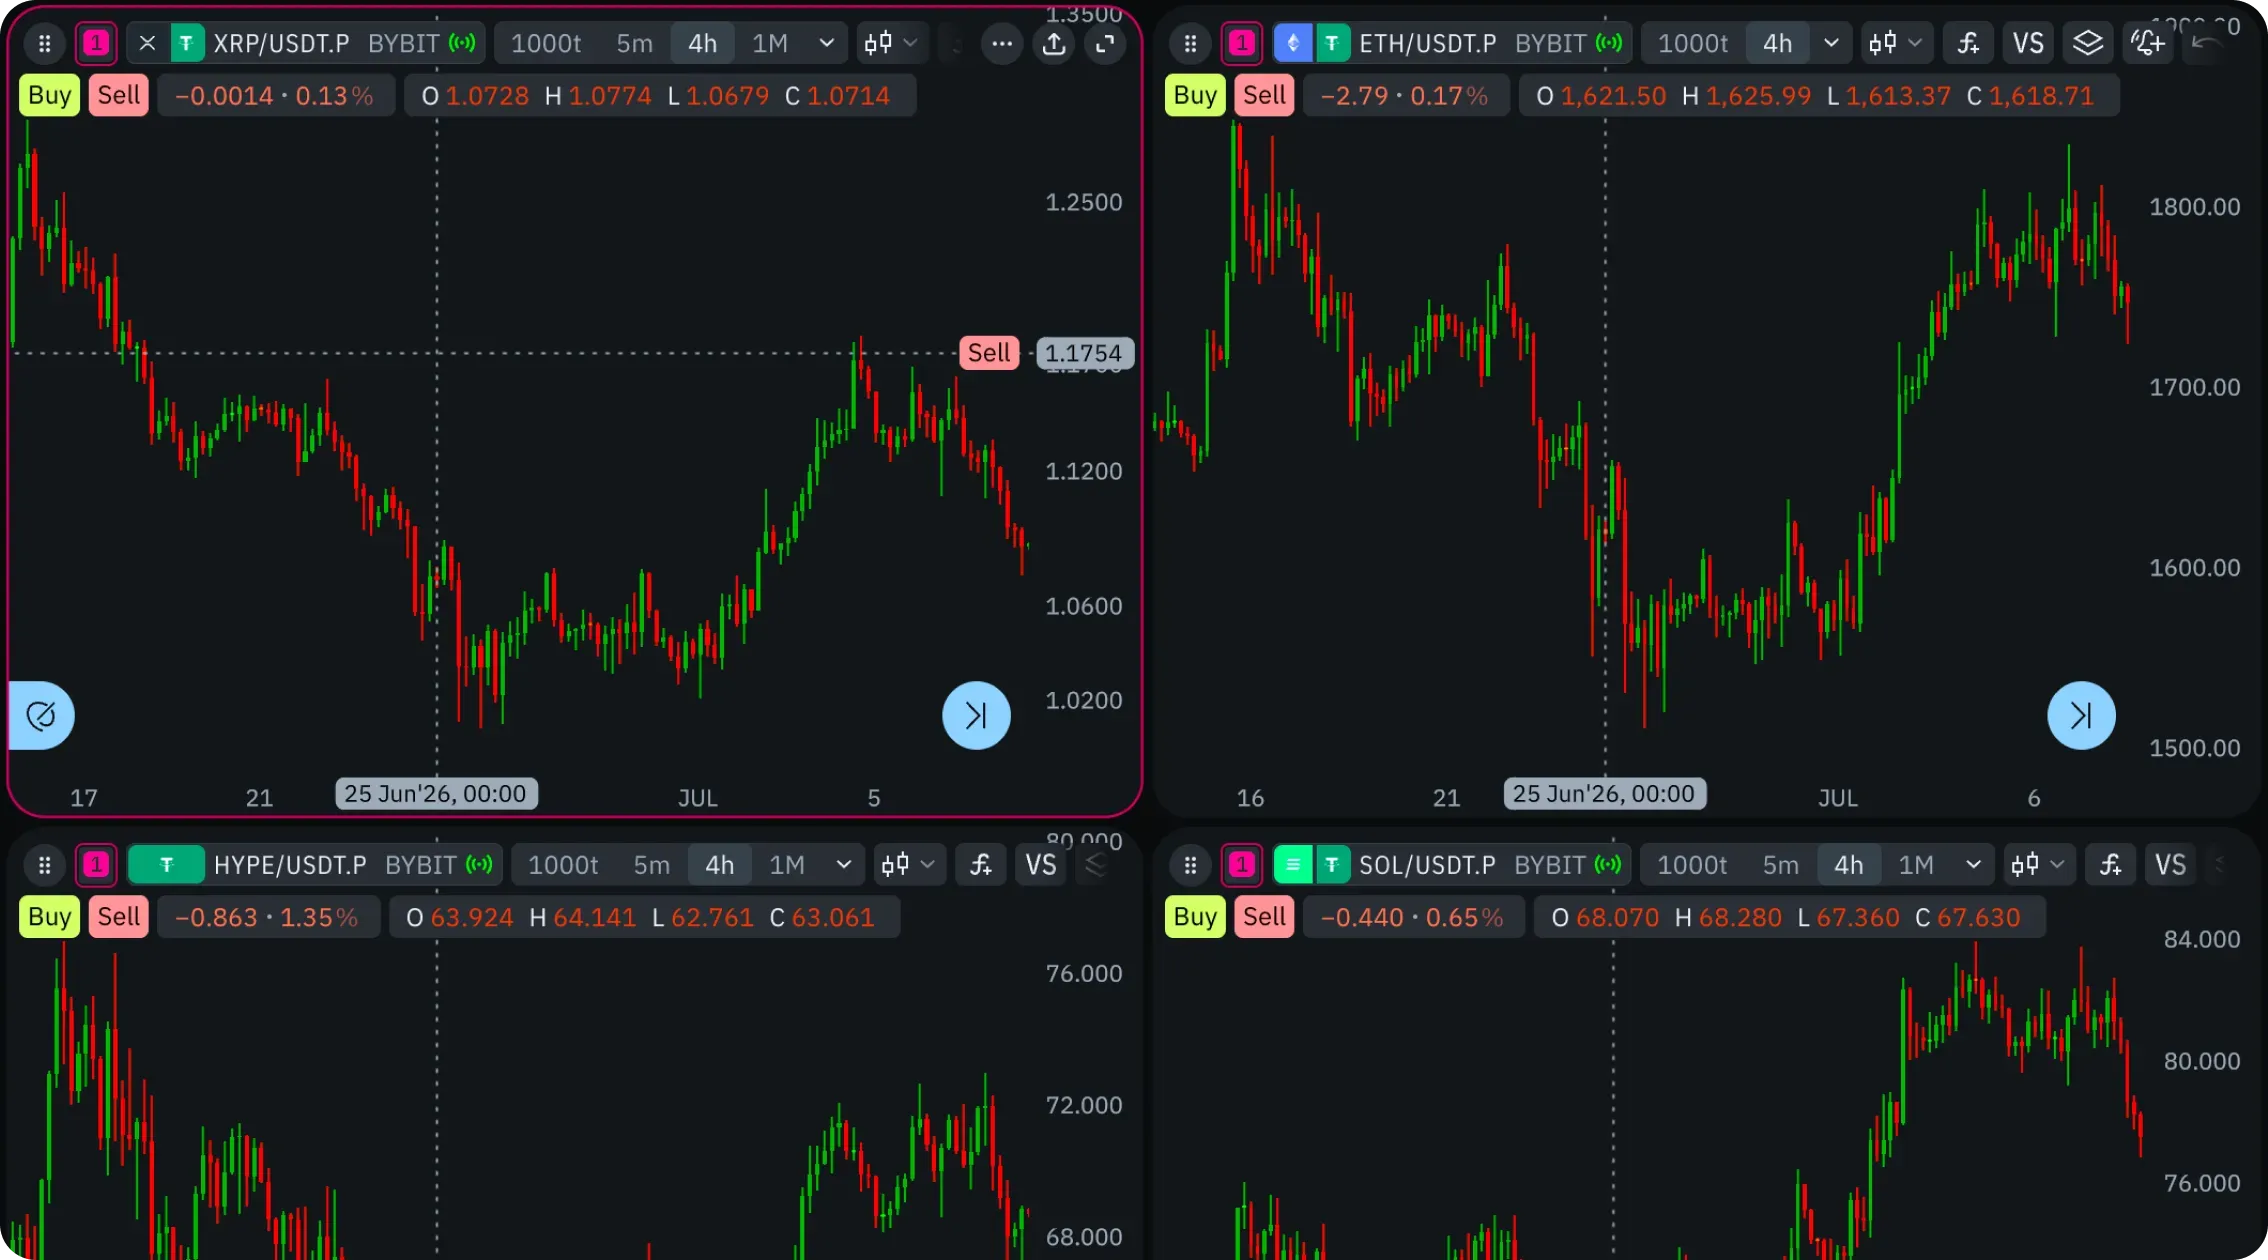Open indicators (fx) on SOL chart

(2110, 865)
